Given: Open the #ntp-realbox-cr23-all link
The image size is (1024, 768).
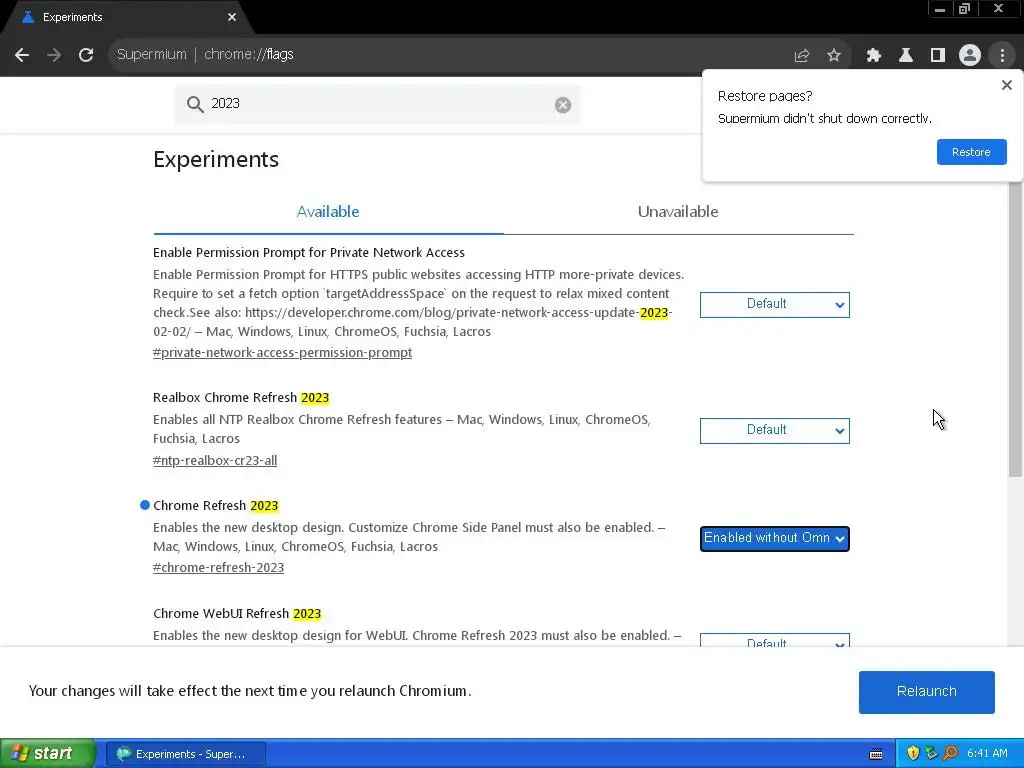Looking at the screenshot, I should point(215,460).
